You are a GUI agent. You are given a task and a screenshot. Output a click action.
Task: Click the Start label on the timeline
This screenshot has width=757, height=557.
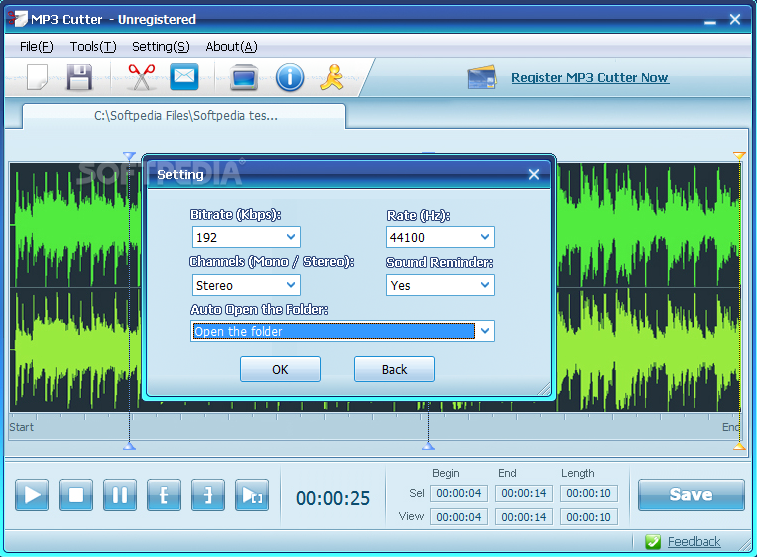pos(21,427)
